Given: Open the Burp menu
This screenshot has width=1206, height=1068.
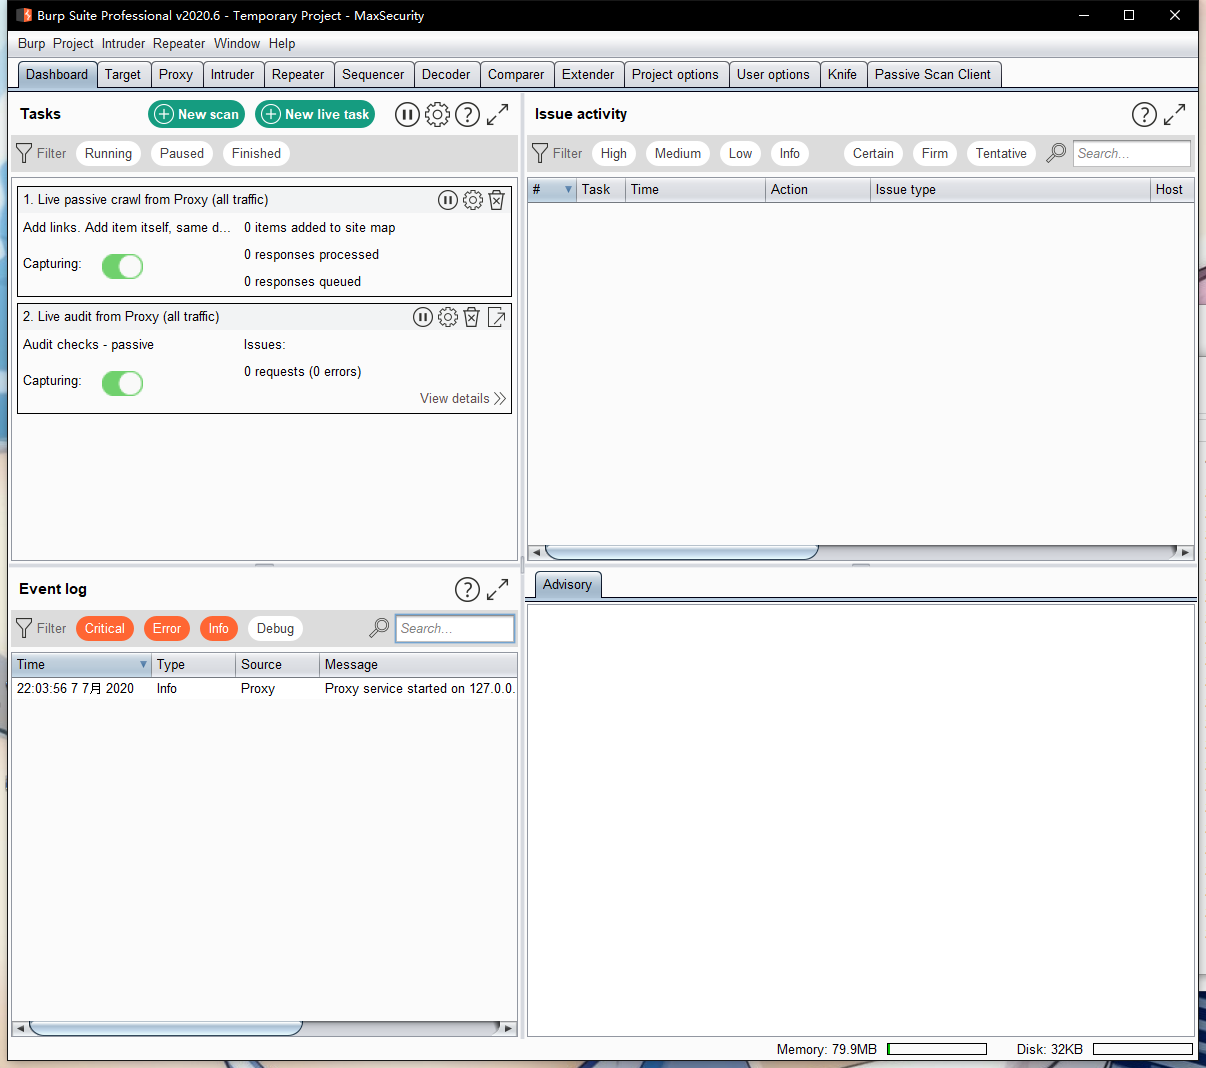Looking at the screenshot, I should point(31,43).
